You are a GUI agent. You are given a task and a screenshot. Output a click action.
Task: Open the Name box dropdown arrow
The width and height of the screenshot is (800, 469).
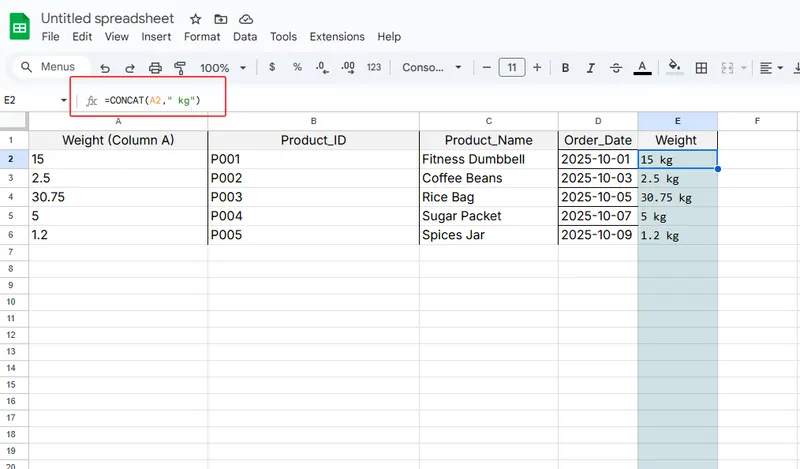point(64,100)
